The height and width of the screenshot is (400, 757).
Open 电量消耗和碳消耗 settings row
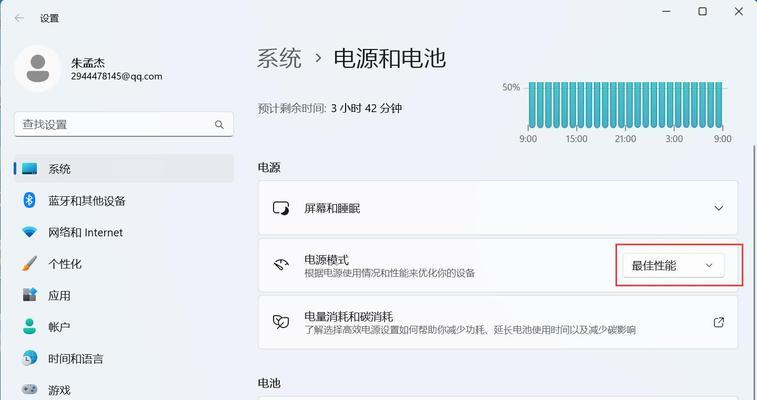pos(498,322)
